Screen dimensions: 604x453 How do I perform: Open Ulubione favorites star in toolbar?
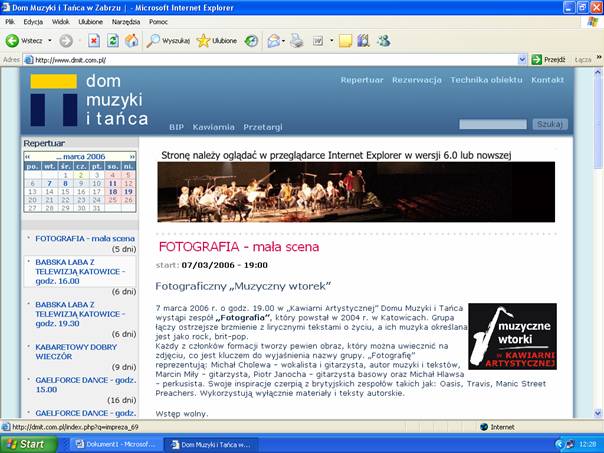point(204,41)
